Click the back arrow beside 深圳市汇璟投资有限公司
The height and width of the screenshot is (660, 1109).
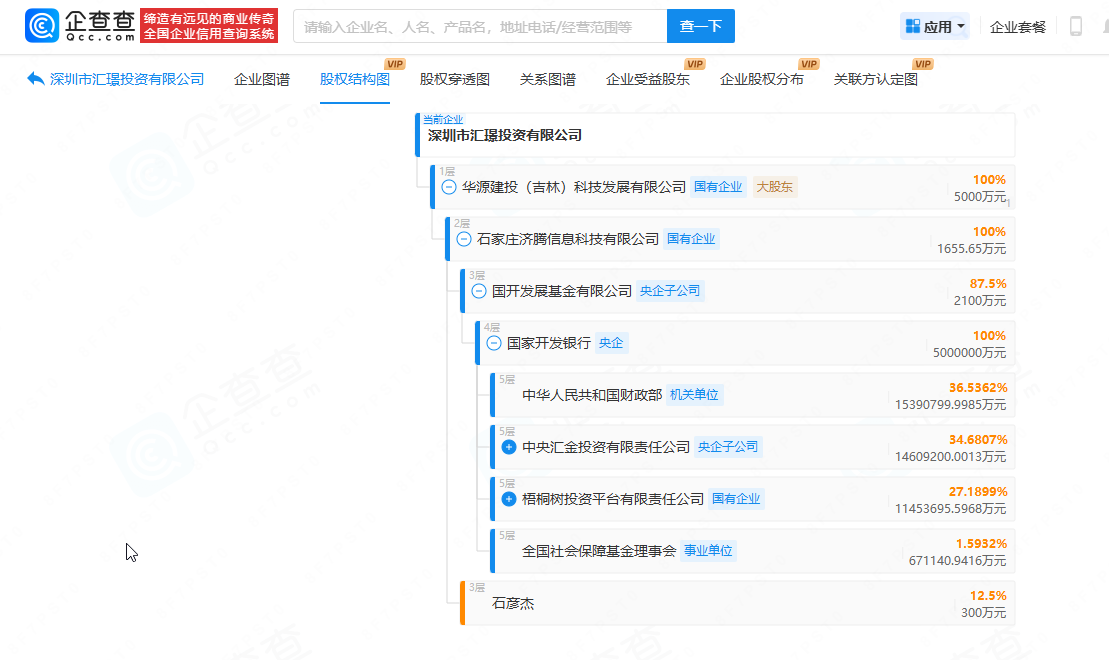tap(35, 79)
